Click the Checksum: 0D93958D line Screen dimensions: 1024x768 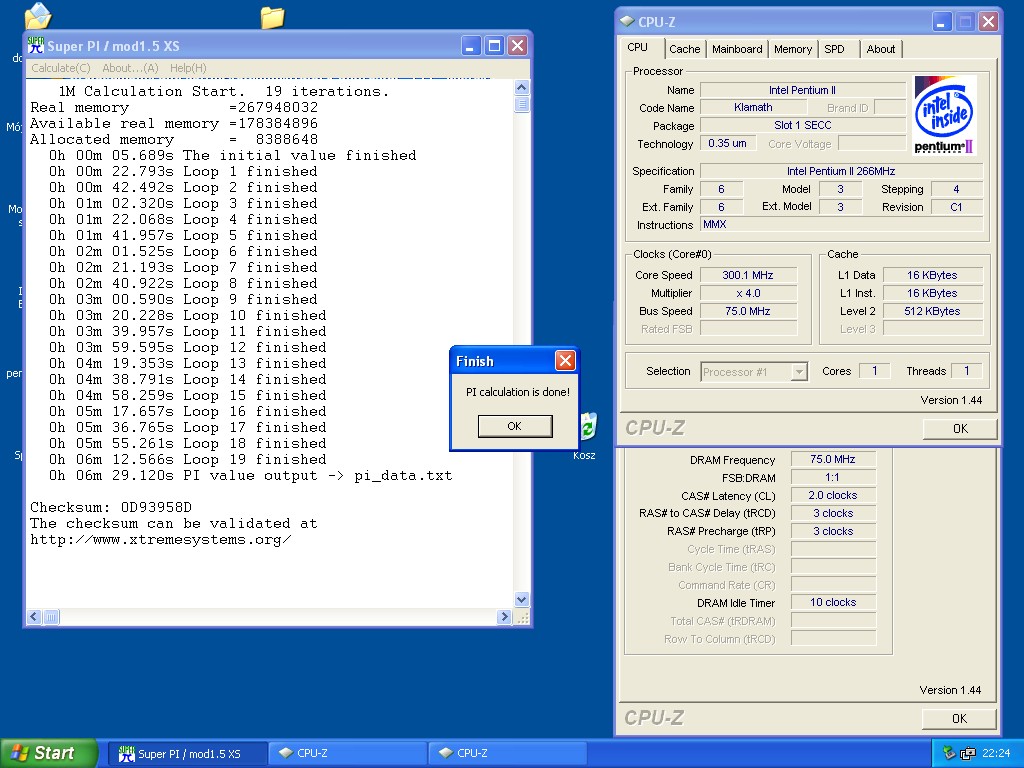tap(111, 507)
